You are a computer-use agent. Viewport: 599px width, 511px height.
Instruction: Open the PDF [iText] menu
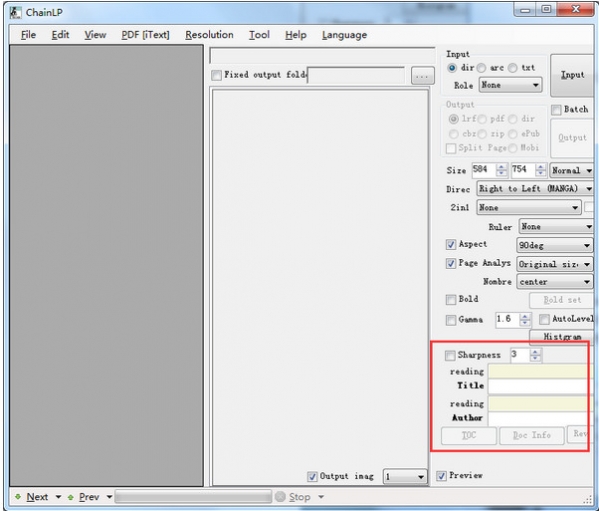point(145,35)
